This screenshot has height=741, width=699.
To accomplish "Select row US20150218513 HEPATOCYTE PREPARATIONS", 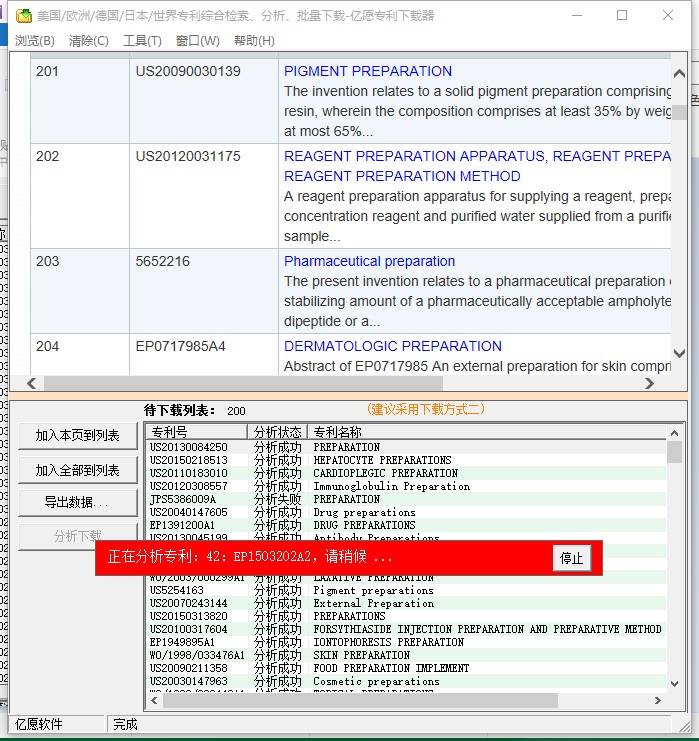I will tap(406, 460).
